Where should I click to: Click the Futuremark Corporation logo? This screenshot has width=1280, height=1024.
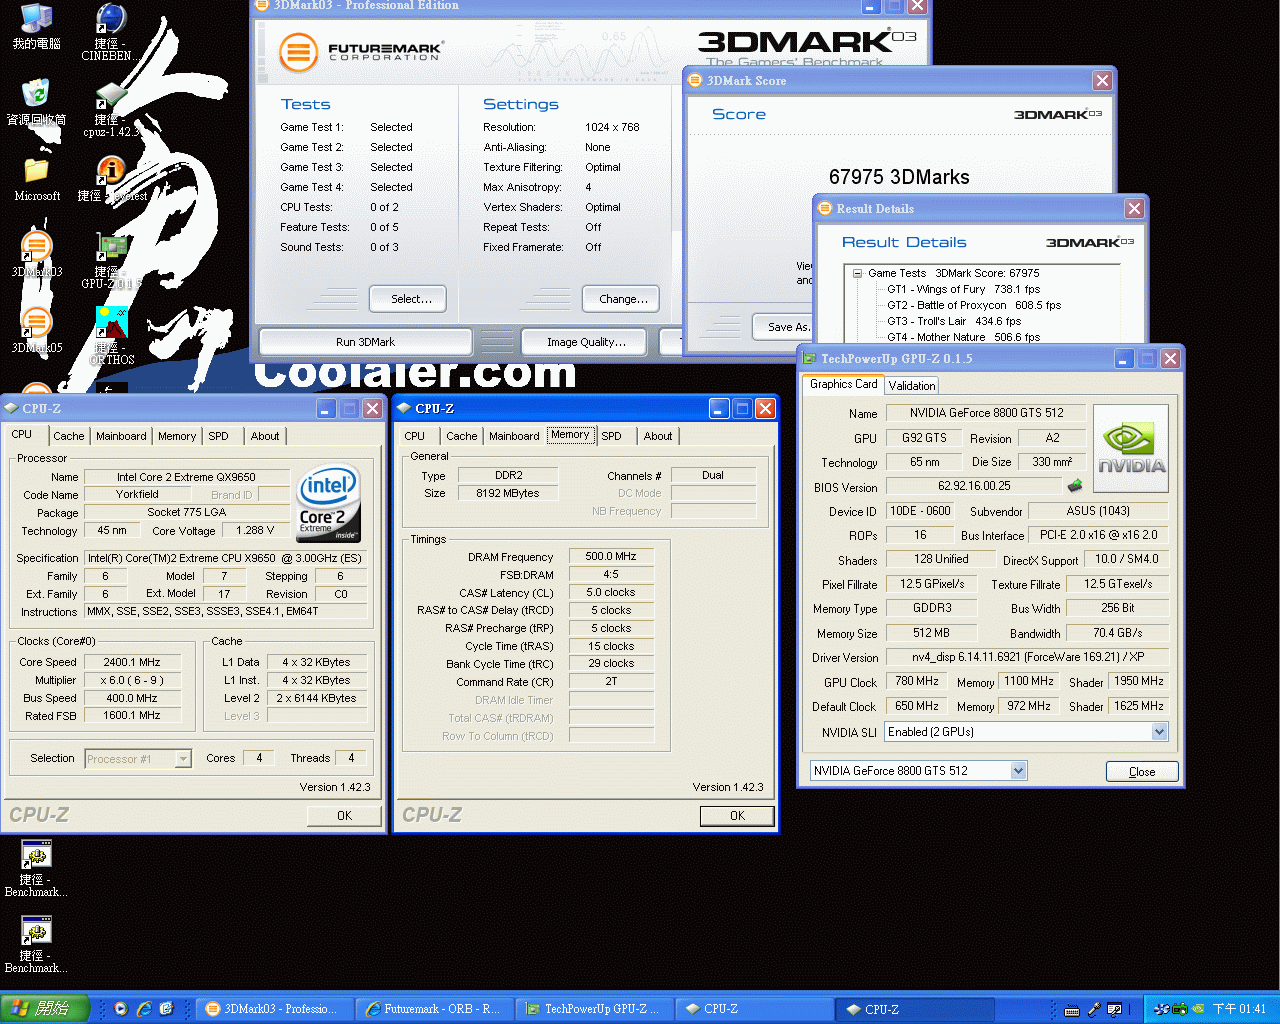[x=360, y=51]
